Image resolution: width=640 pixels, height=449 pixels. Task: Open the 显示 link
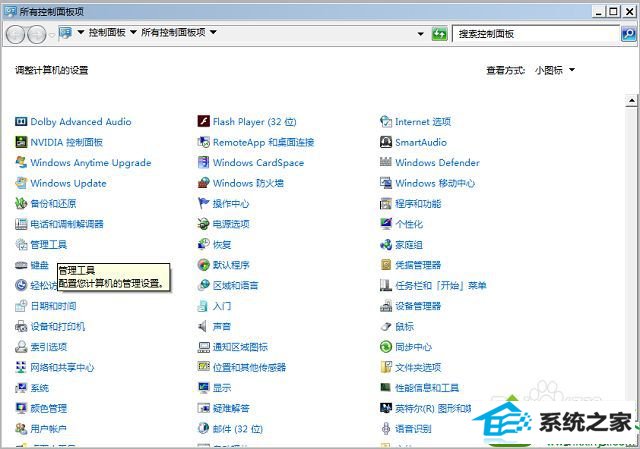(x=222, y=388)
